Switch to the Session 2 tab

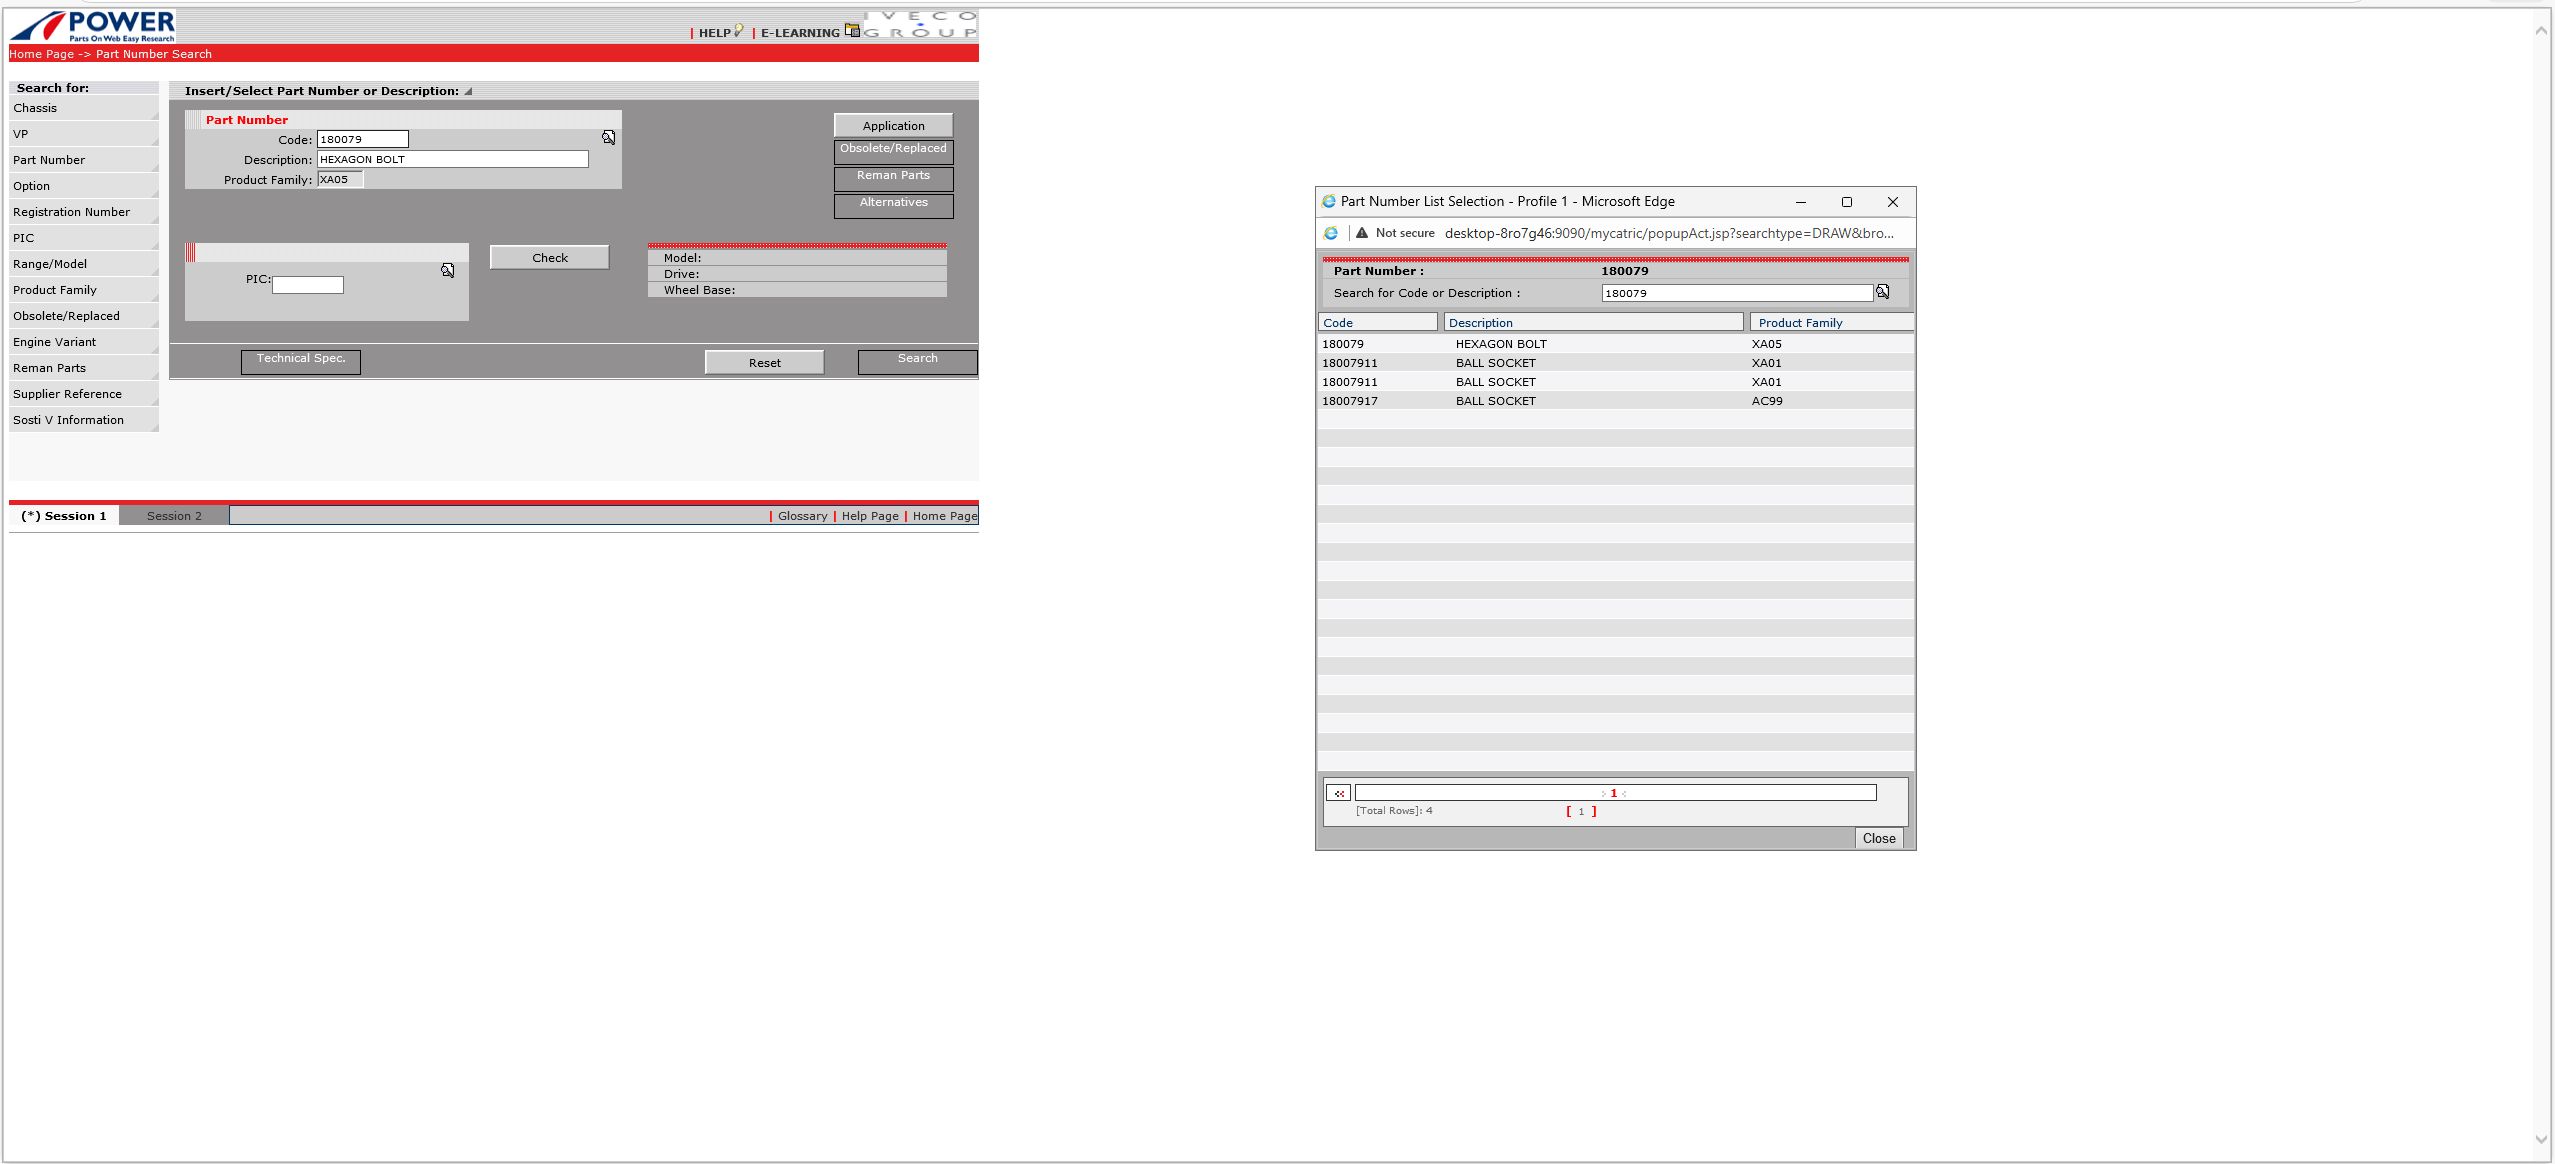[x=174, y=516]
